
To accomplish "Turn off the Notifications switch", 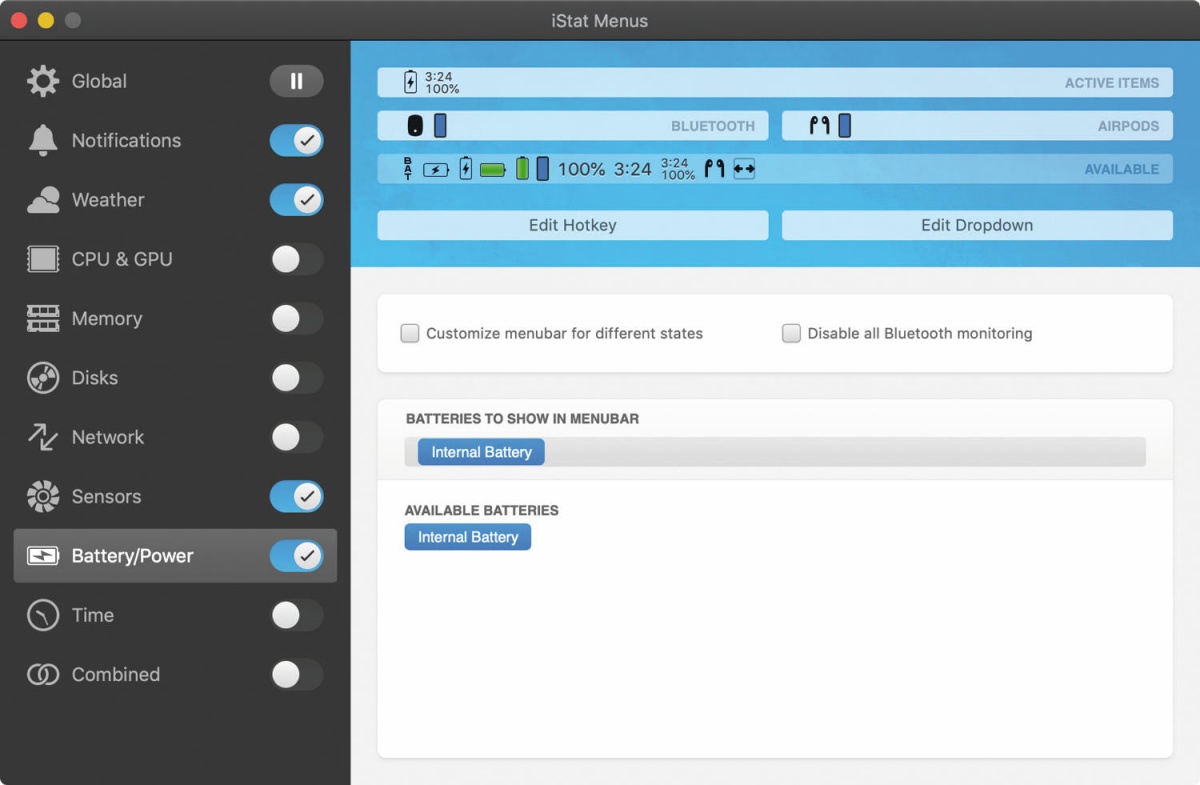I will (296, 141).
